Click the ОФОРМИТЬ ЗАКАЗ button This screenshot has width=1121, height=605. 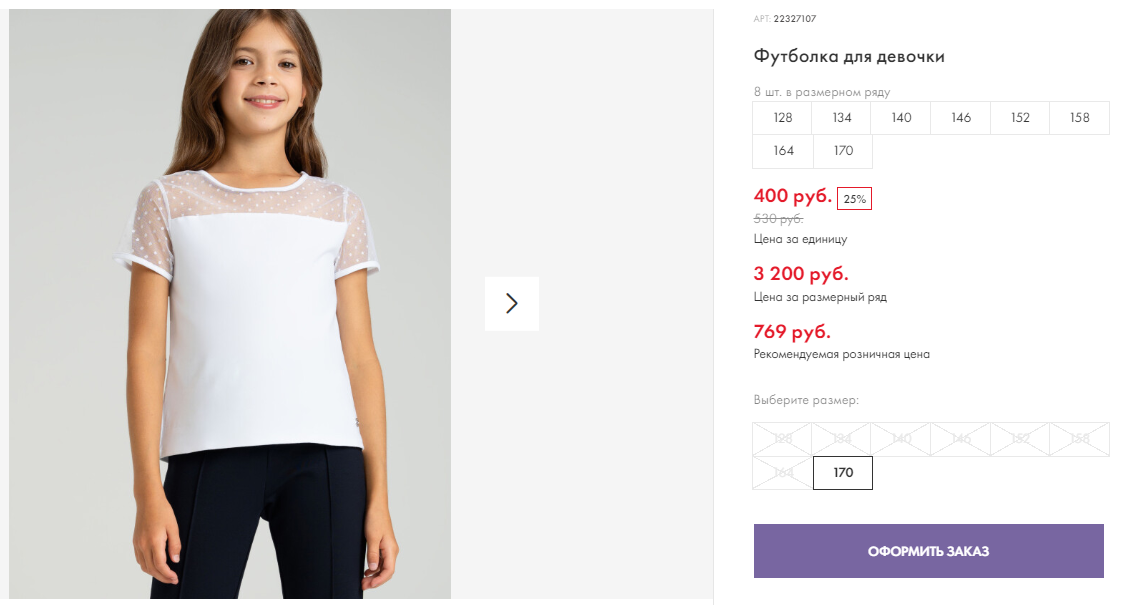pyautogui.click(x=928, y=551)
